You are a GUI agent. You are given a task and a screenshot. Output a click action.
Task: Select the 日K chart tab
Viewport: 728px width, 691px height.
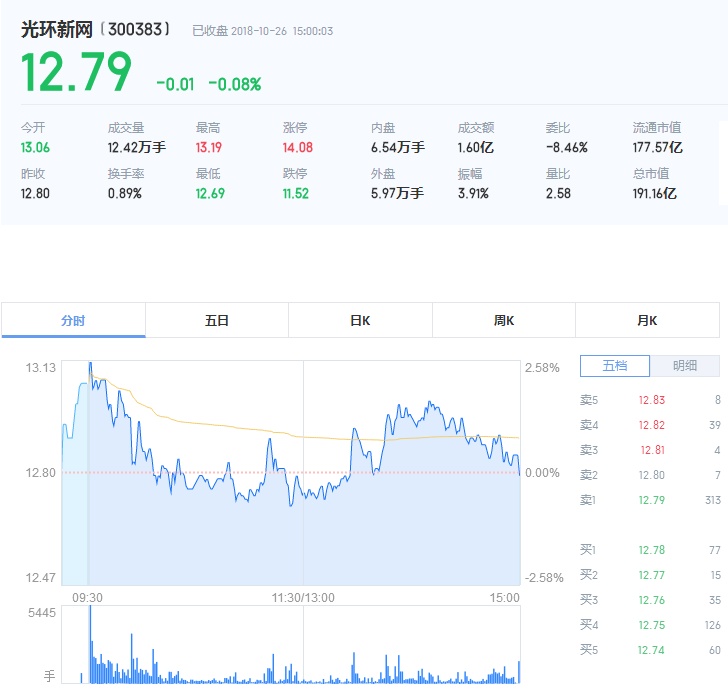(360, 320)
